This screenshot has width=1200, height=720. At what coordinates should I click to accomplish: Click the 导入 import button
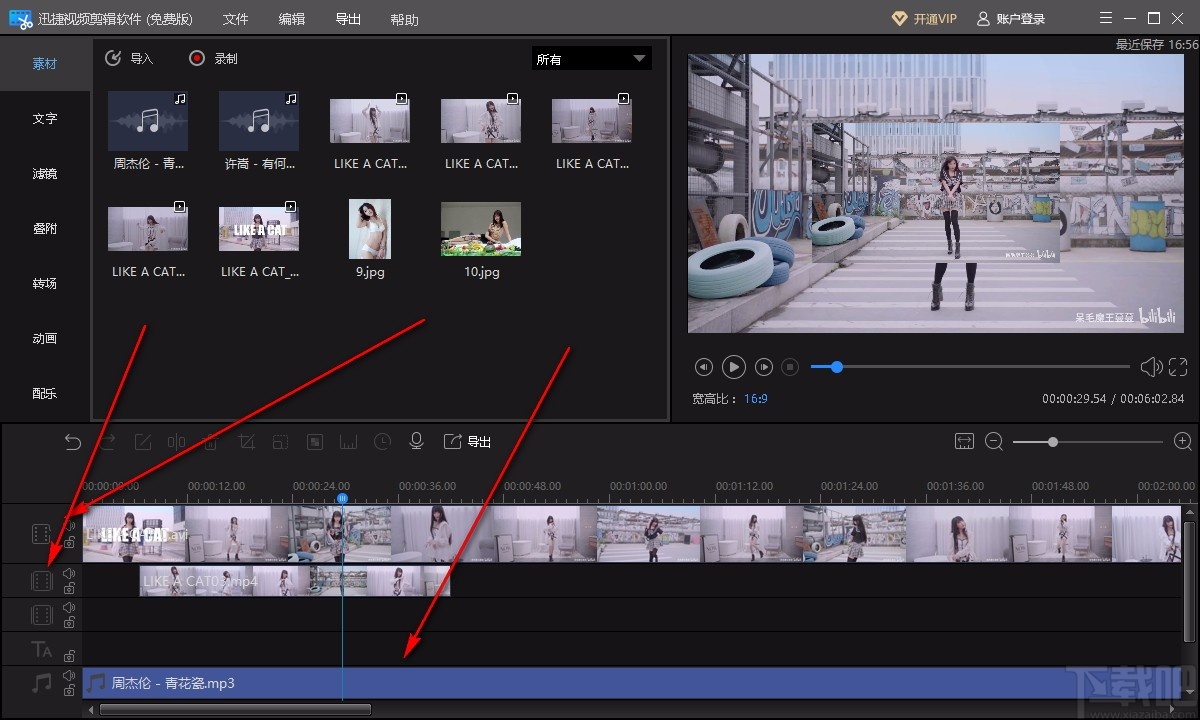click(130, 58)
